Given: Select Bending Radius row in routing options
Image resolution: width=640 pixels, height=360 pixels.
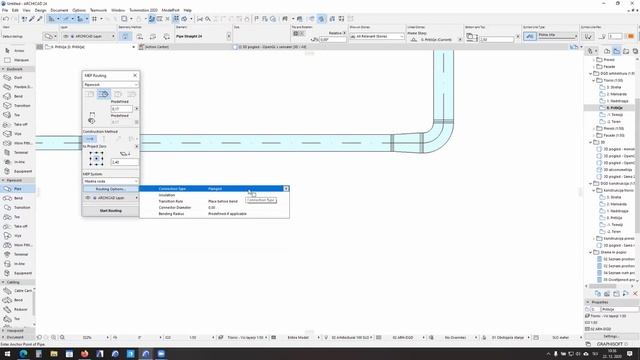Looking at the screenshot, I should coord(214,214).
